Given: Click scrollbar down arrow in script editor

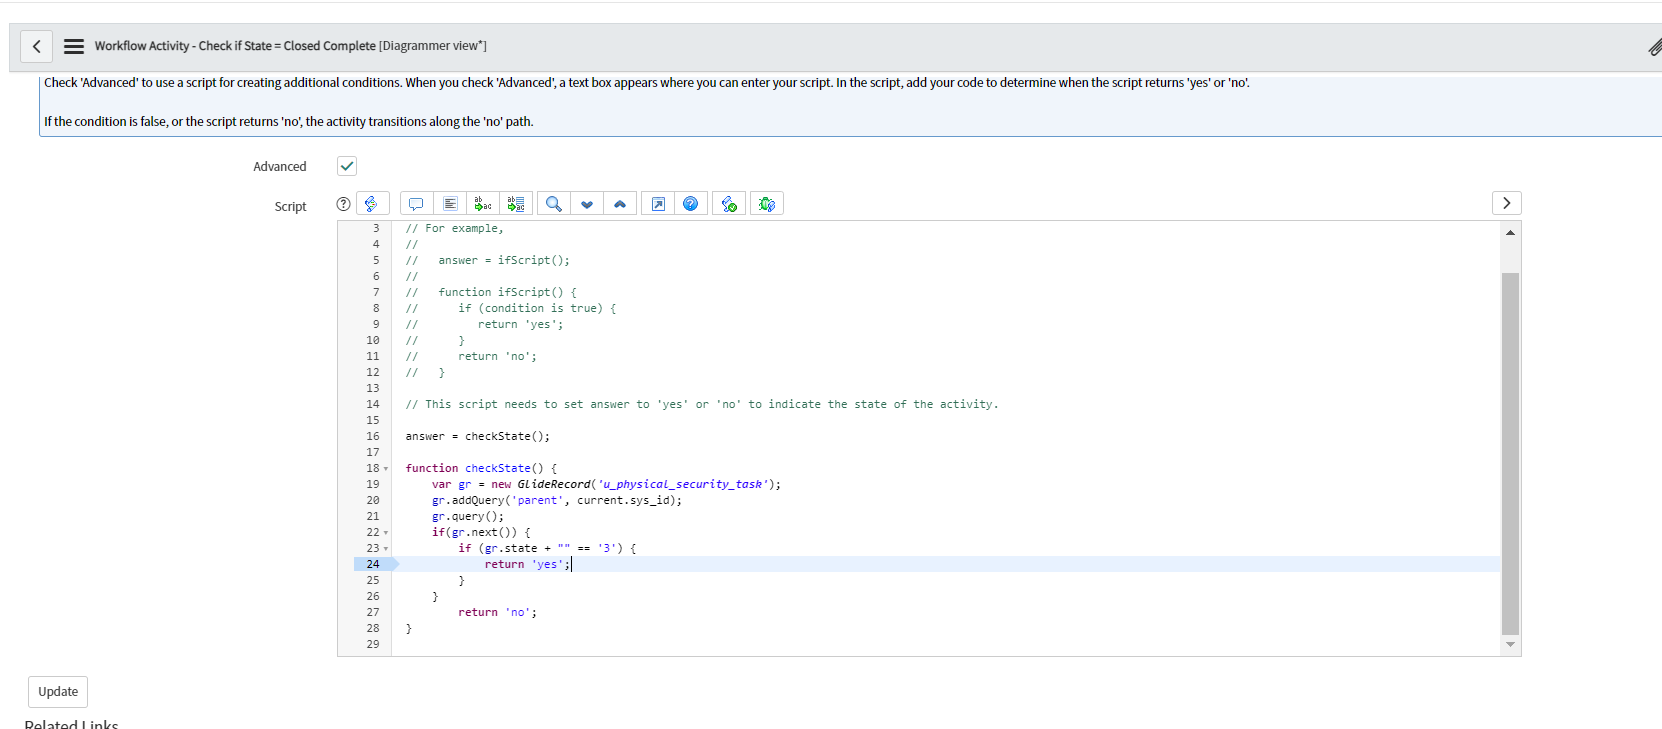Looking at the screenshot, I should pyautogui.click(x=1510, y=645).
